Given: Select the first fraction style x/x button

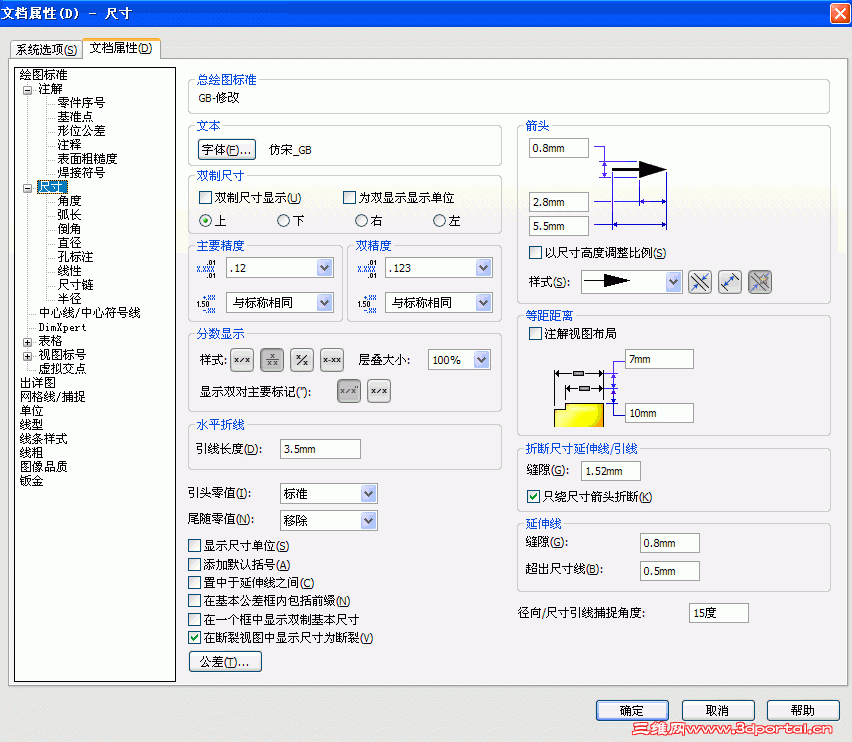Looking at the screenshot, I should (242, 360).
